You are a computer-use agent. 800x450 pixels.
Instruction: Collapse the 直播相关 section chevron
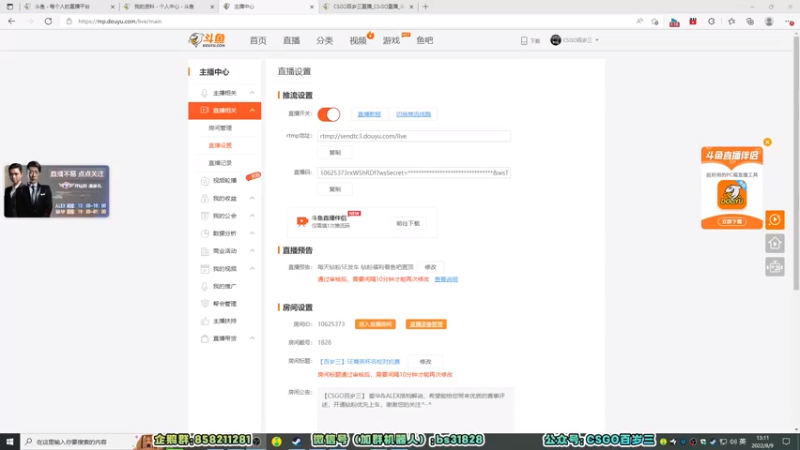tap(252, 110)
